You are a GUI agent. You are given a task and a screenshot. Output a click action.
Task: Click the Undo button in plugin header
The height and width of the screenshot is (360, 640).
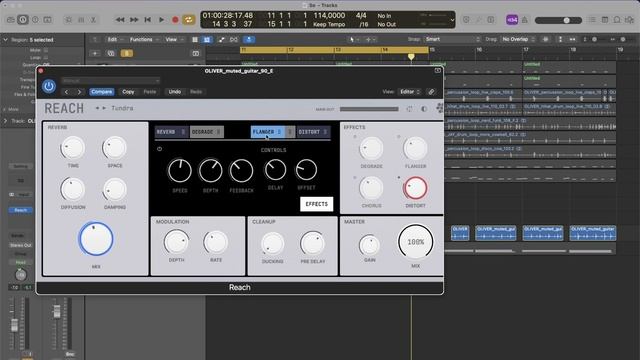175,92
